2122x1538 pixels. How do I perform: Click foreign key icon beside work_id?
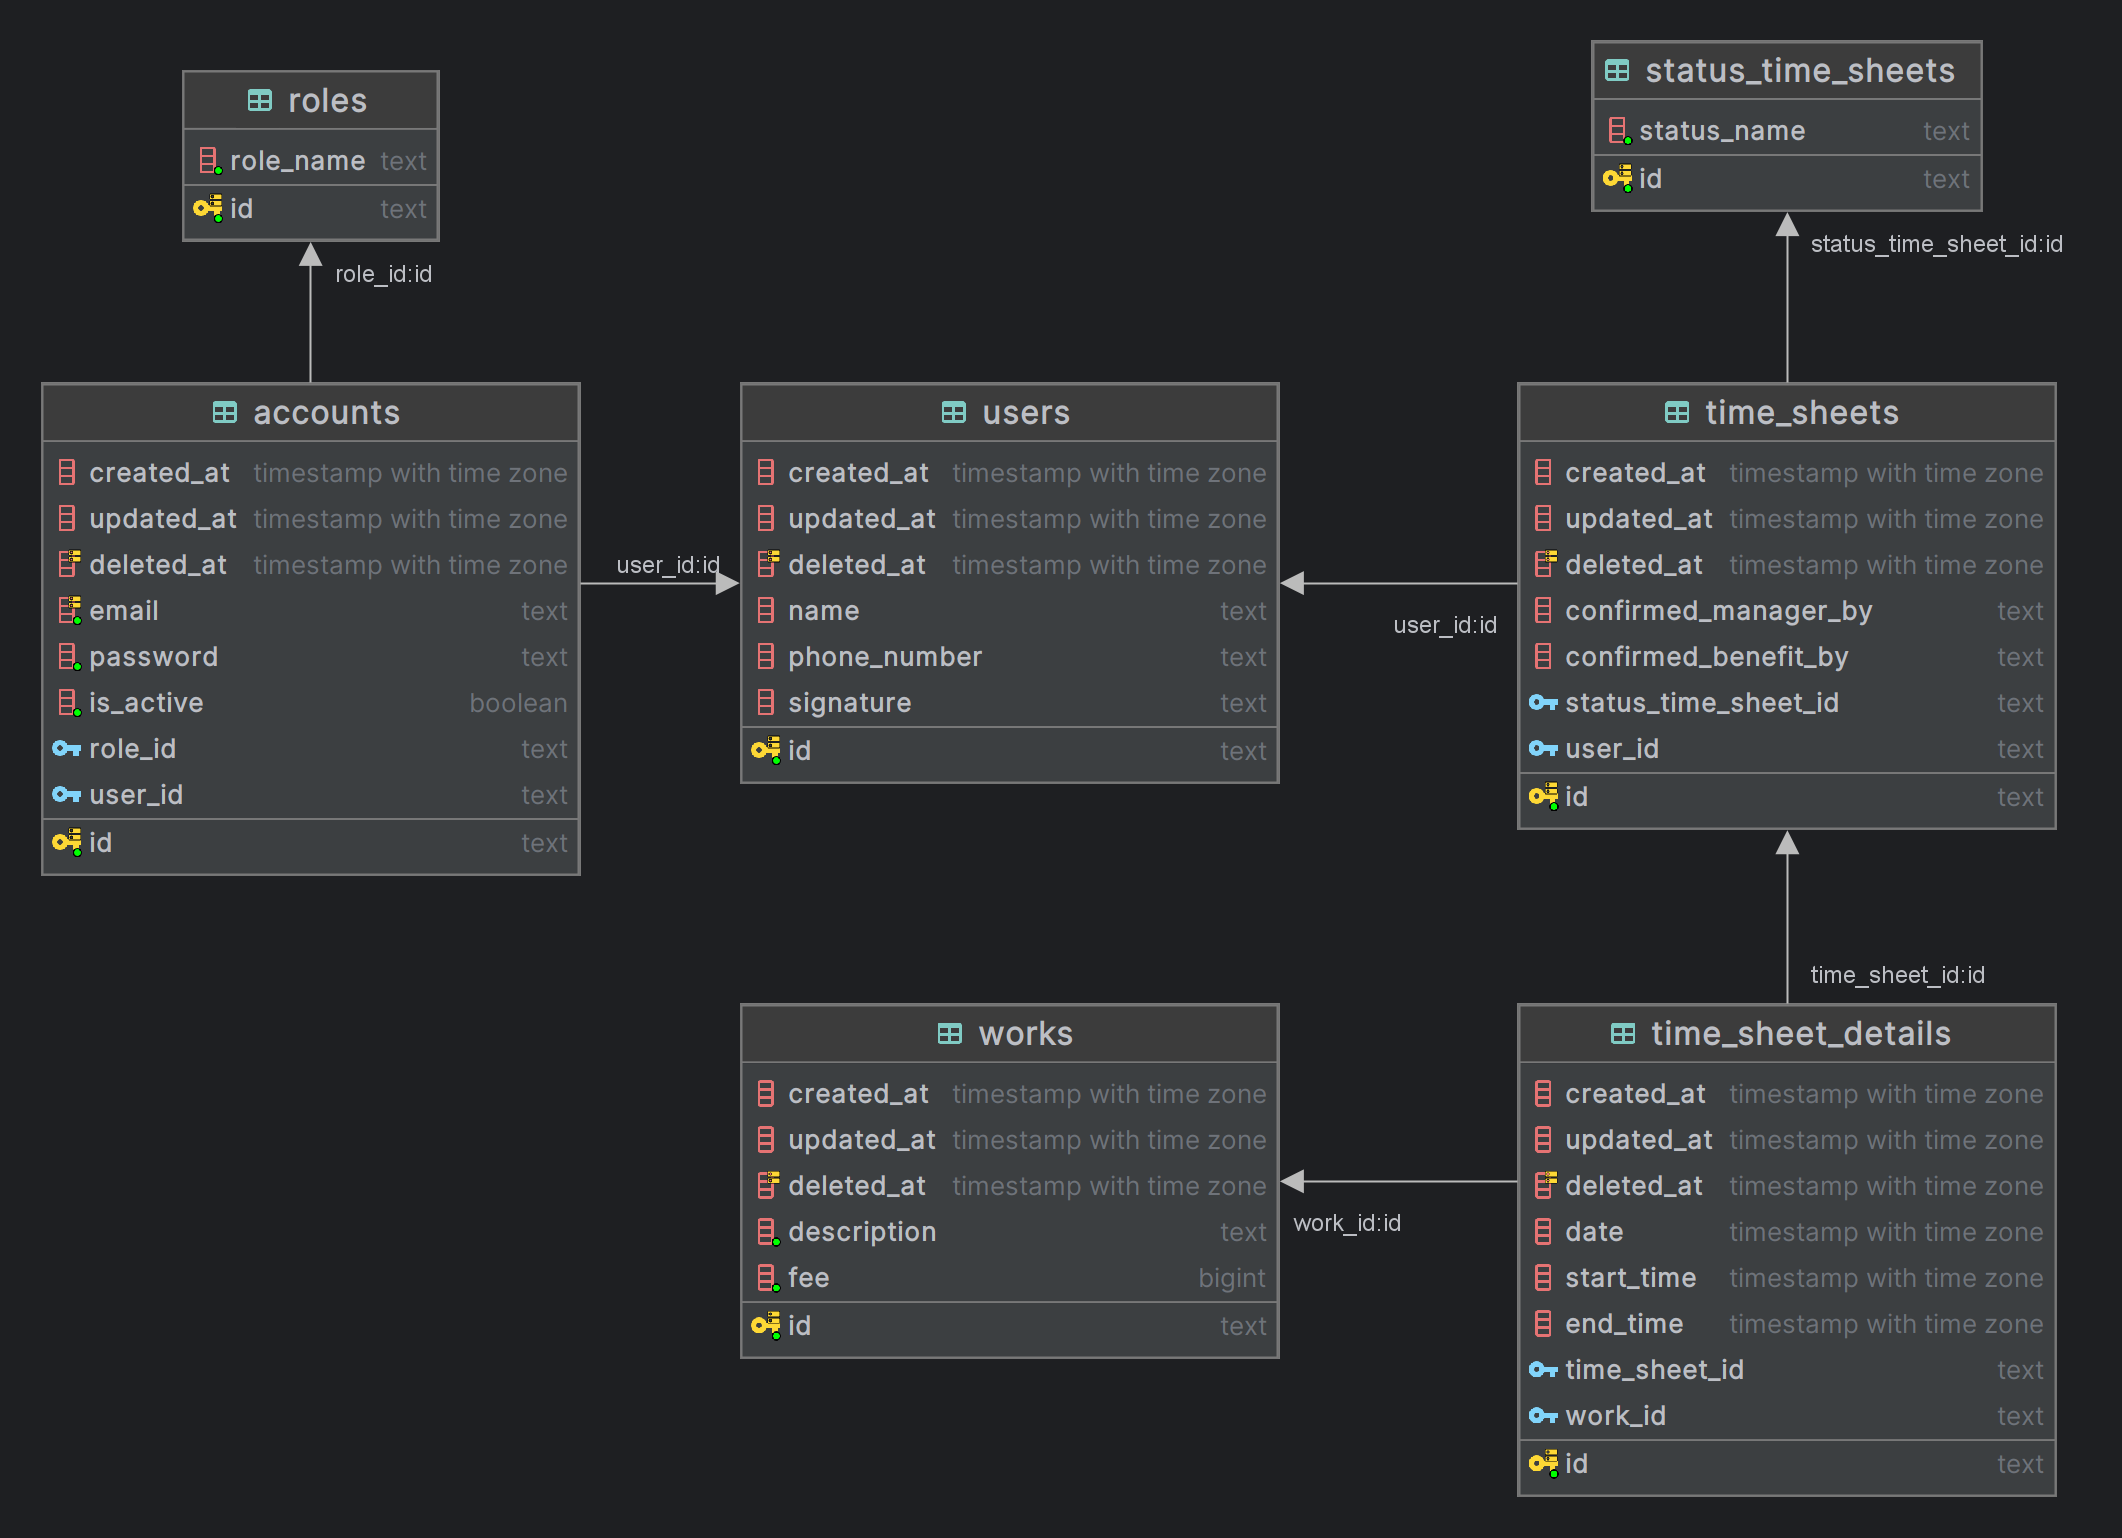pyautogui.click(x=1543, y=1416)
